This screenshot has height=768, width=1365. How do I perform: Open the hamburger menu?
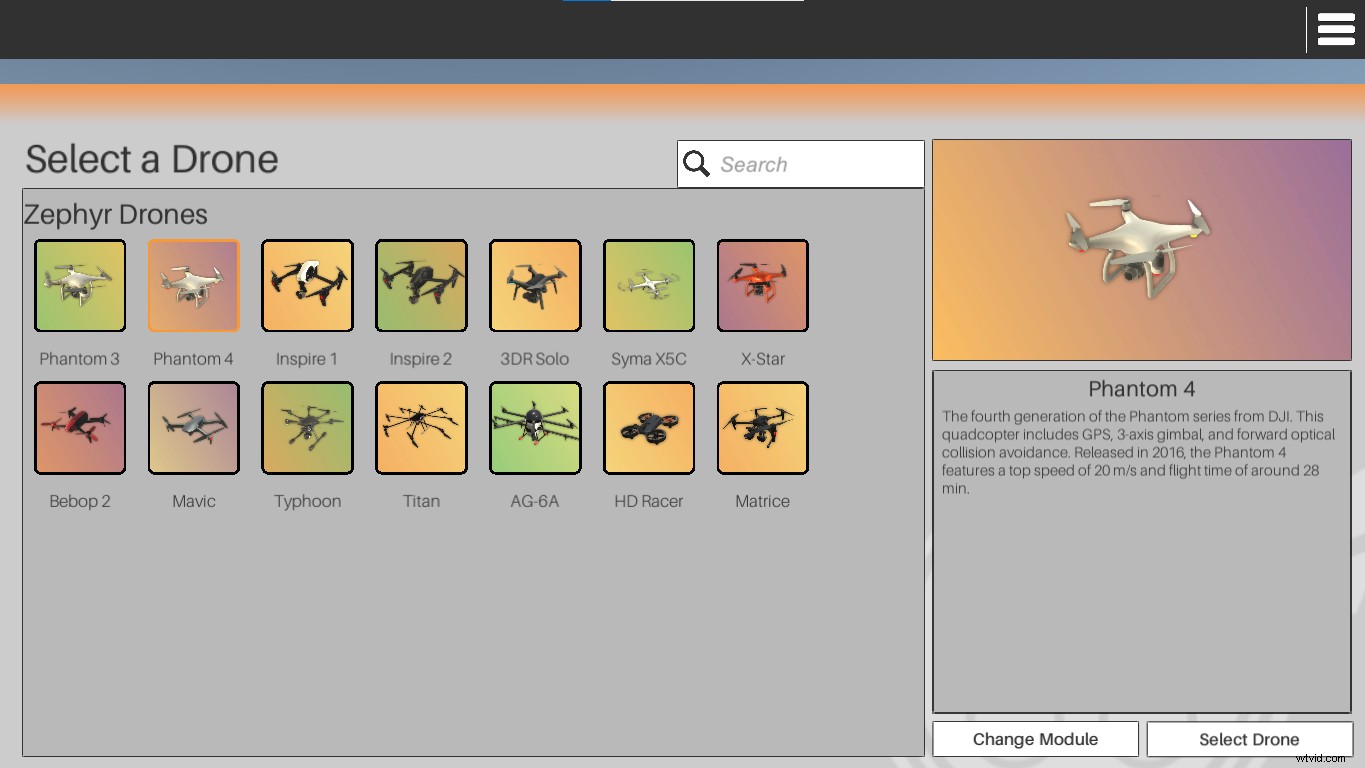(x=1336, y=29)
